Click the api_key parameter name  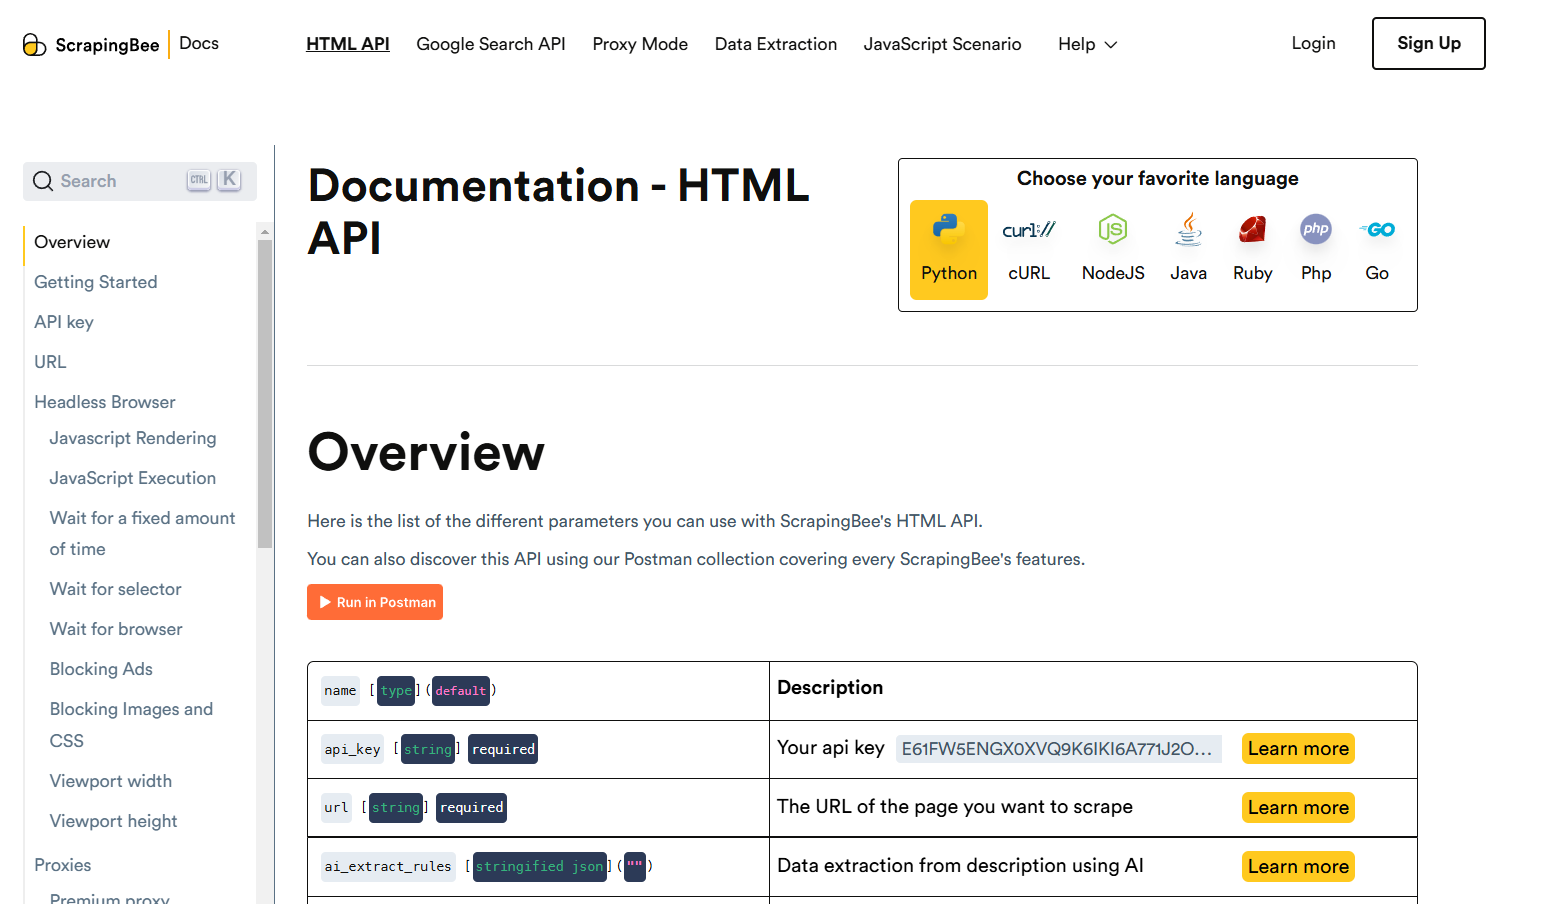[x=352, y=749]
